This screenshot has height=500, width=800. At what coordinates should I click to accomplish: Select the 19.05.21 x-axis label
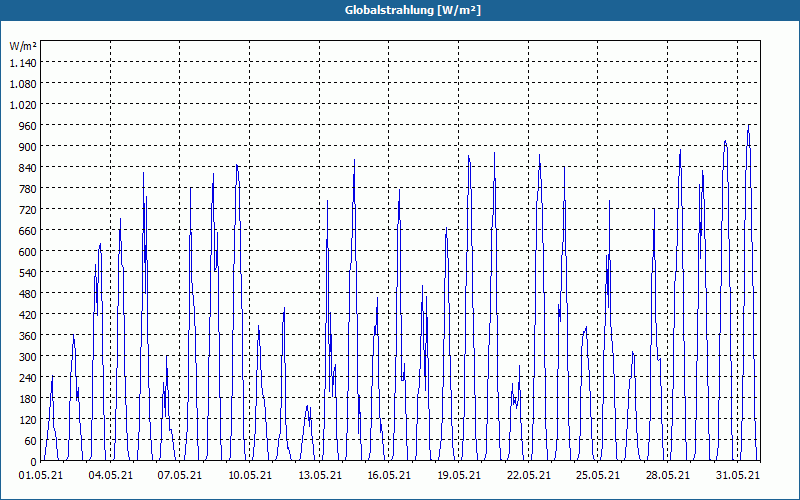coord(459,475)
